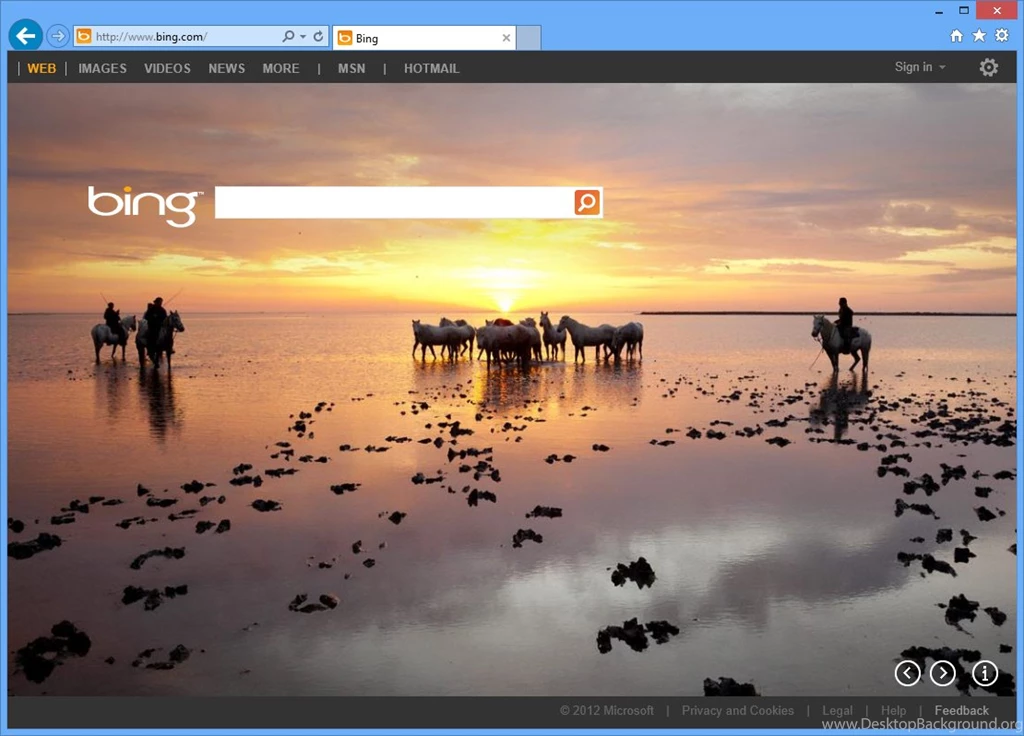
Task: Open the Favorites star icon
Action: click(x=979, y=35)
